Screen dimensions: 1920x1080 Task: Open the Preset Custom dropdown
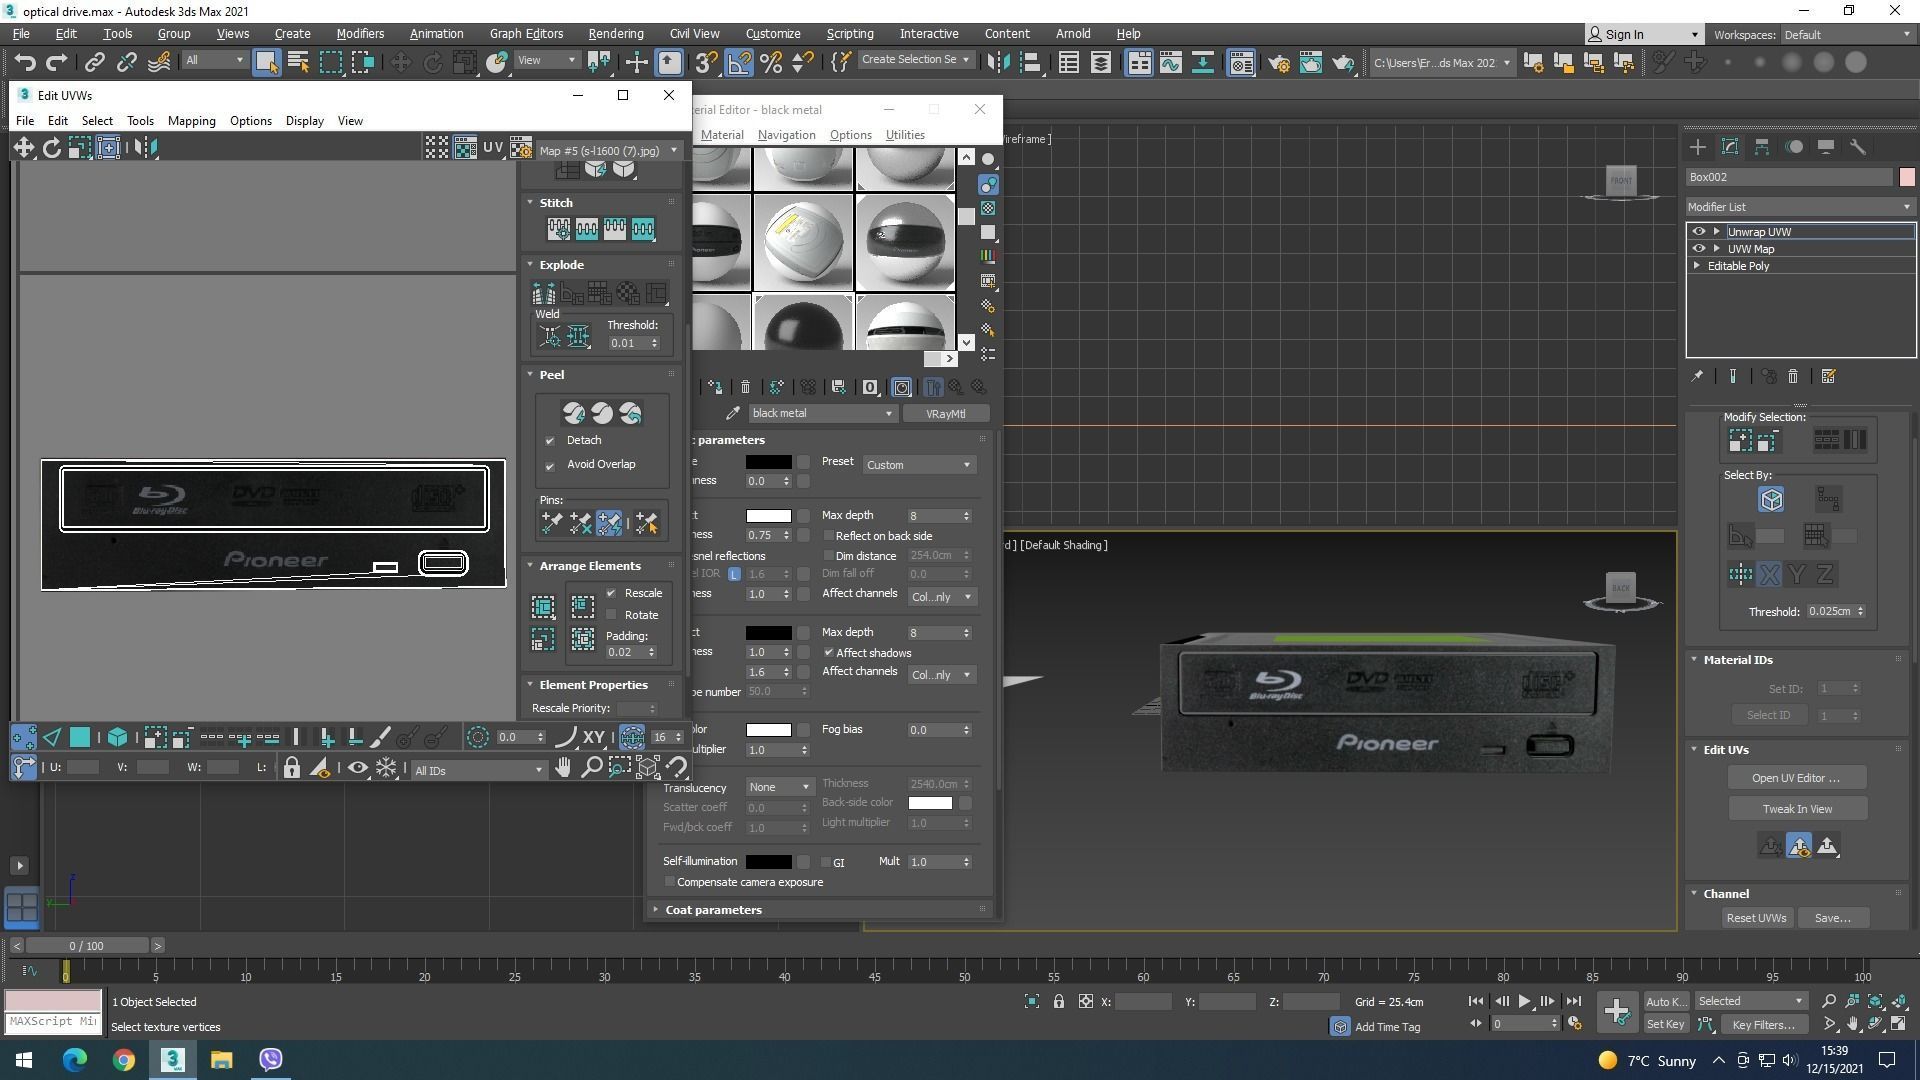point(918,465)
